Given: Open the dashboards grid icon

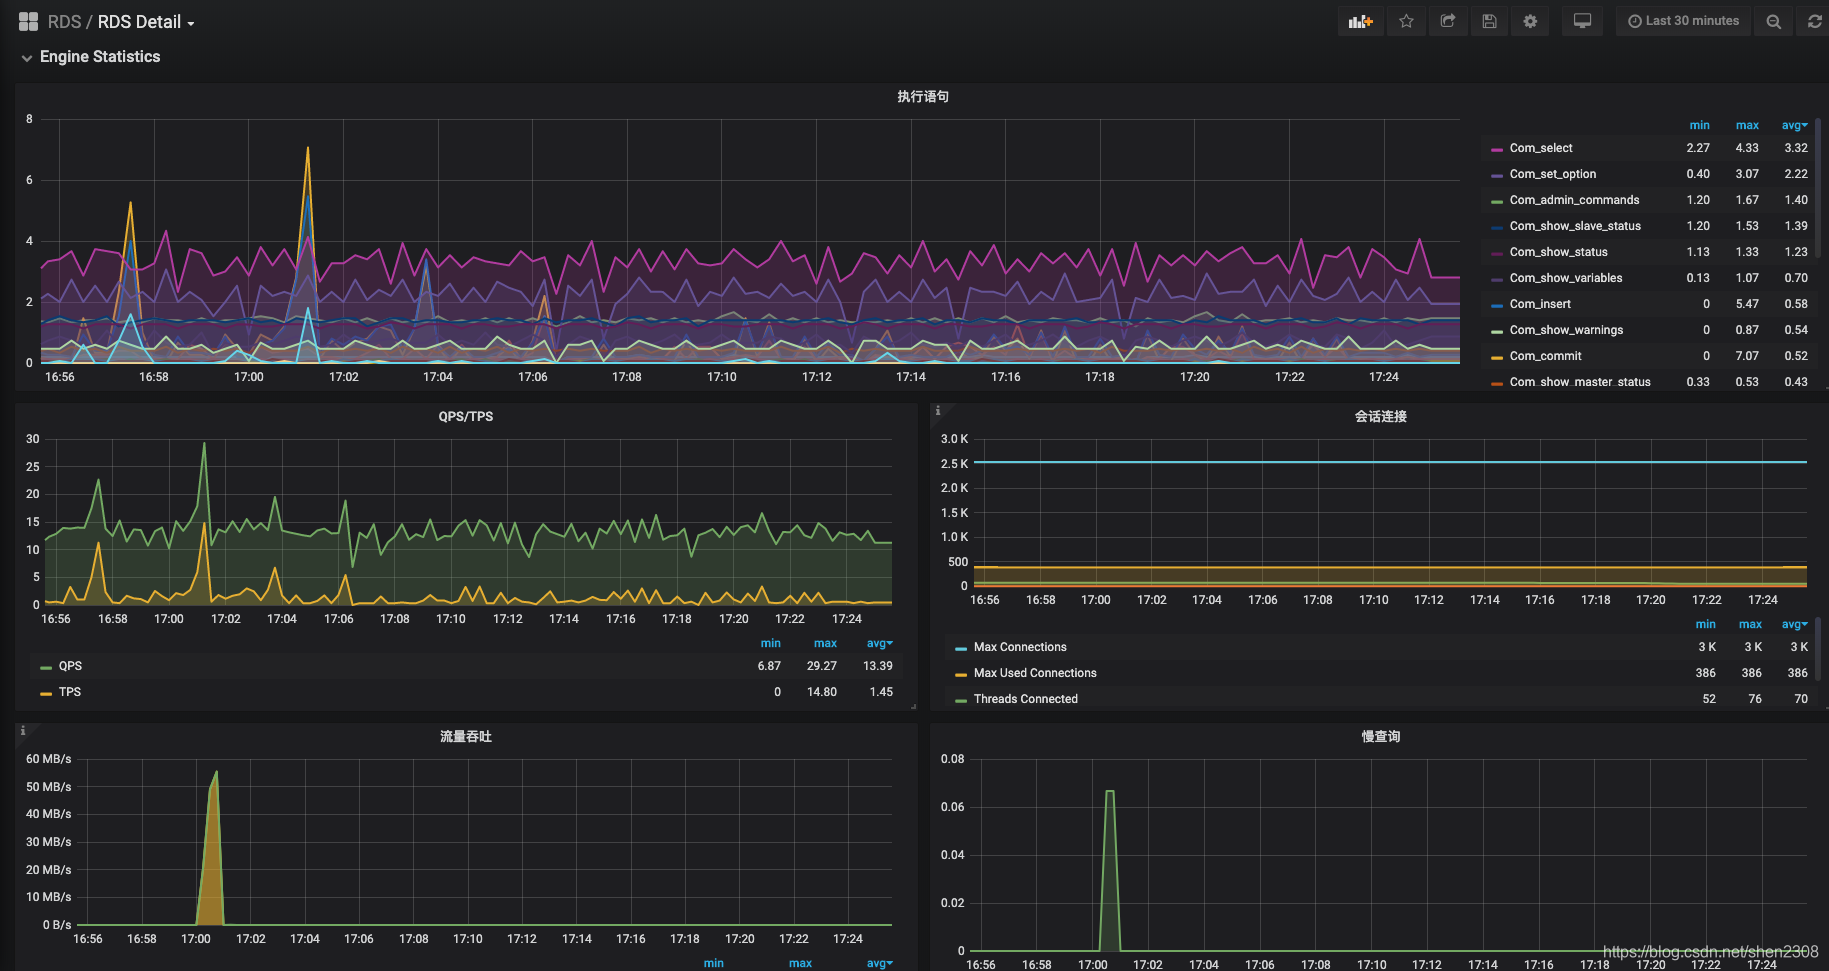Looking at the screenshot, I should coord(28,21).
